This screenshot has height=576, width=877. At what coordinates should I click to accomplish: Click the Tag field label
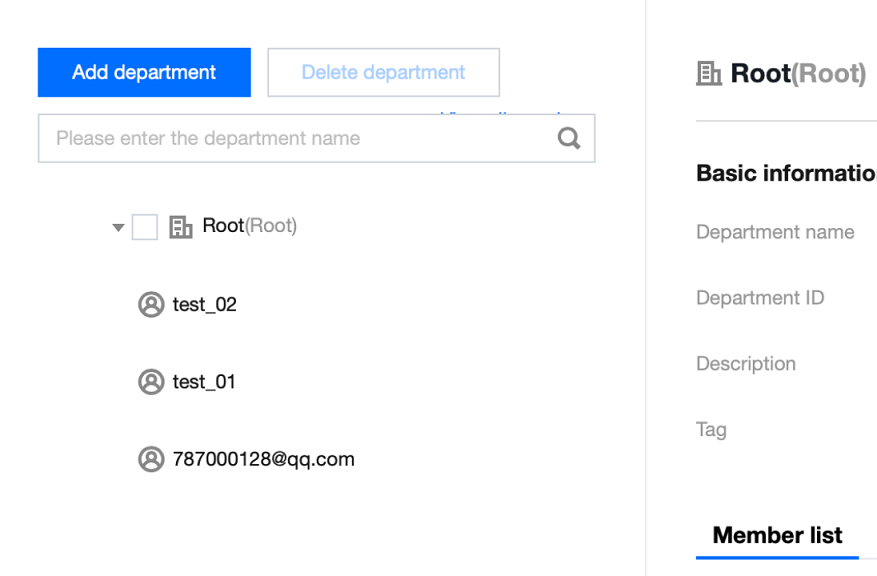711,430
